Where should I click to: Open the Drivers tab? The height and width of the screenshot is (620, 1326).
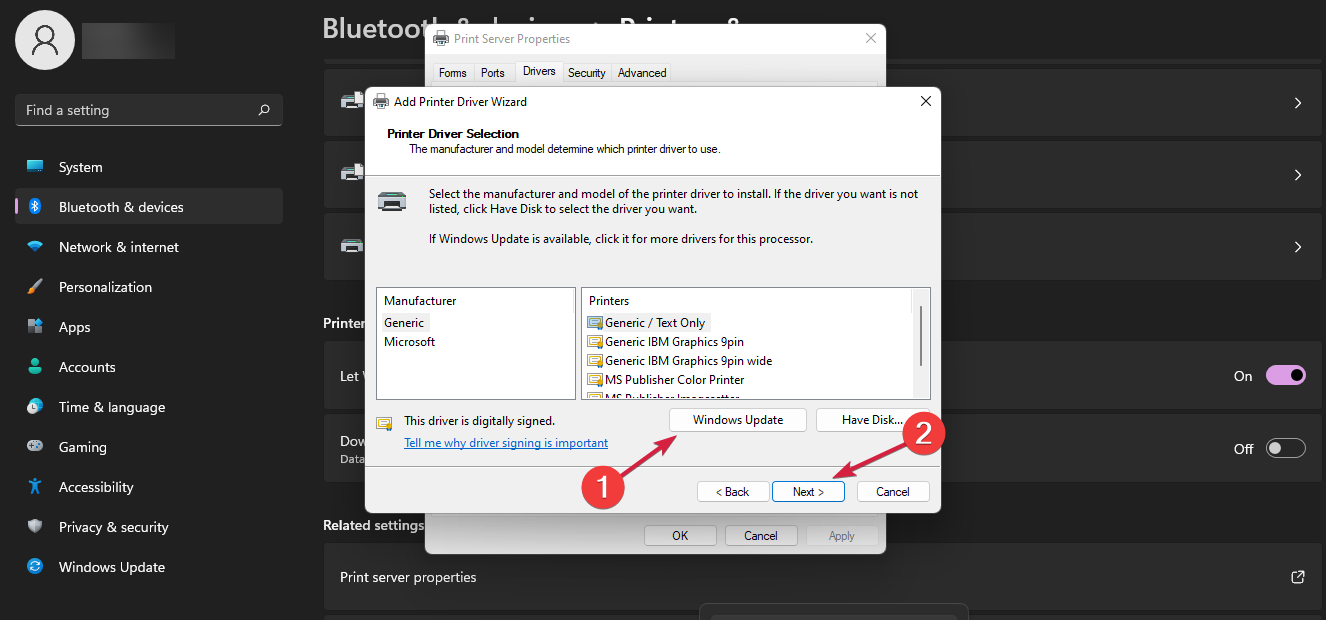pyautogui.click(x=539, y=71)
